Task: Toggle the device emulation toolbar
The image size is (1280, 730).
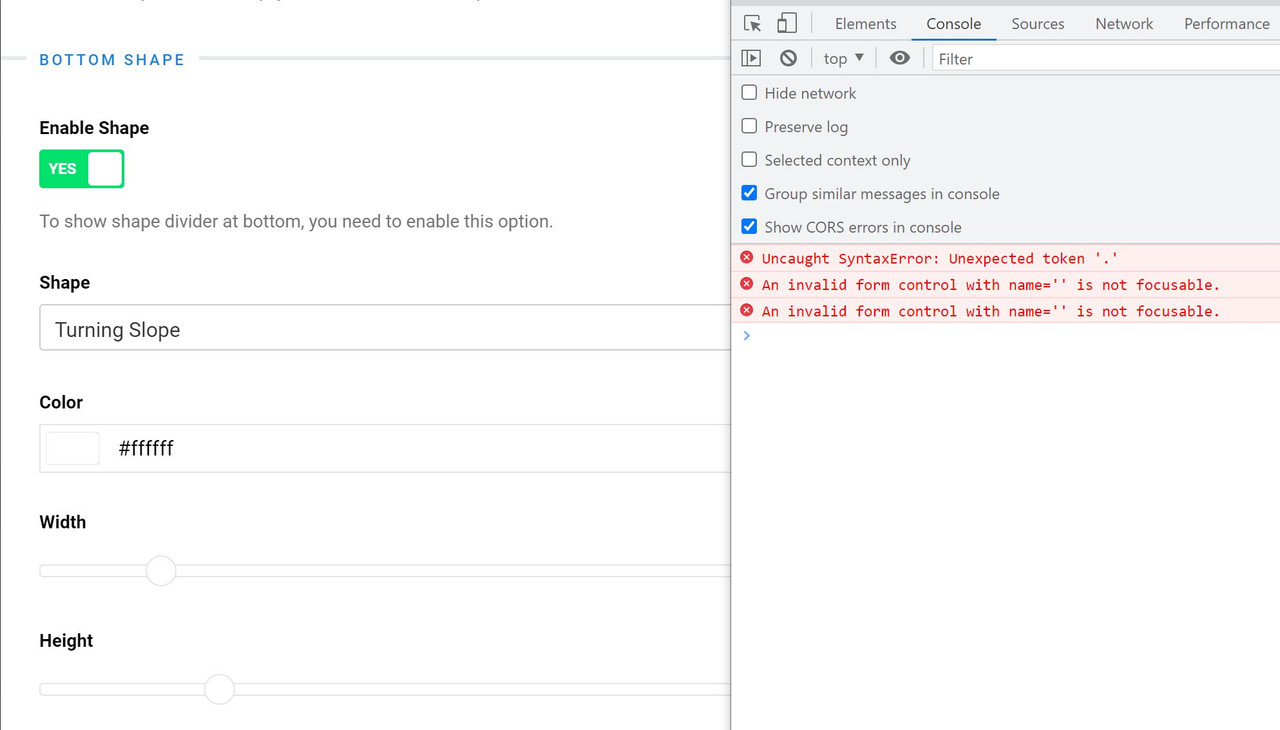Action: [x=786, y=22]
